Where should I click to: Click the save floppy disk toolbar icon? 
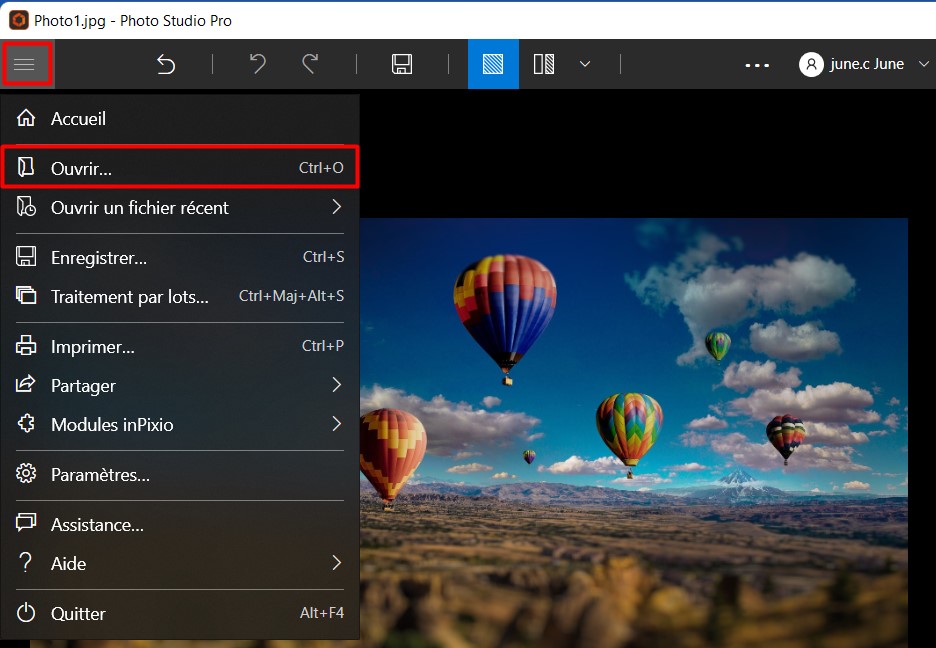(x=402, y=64)
